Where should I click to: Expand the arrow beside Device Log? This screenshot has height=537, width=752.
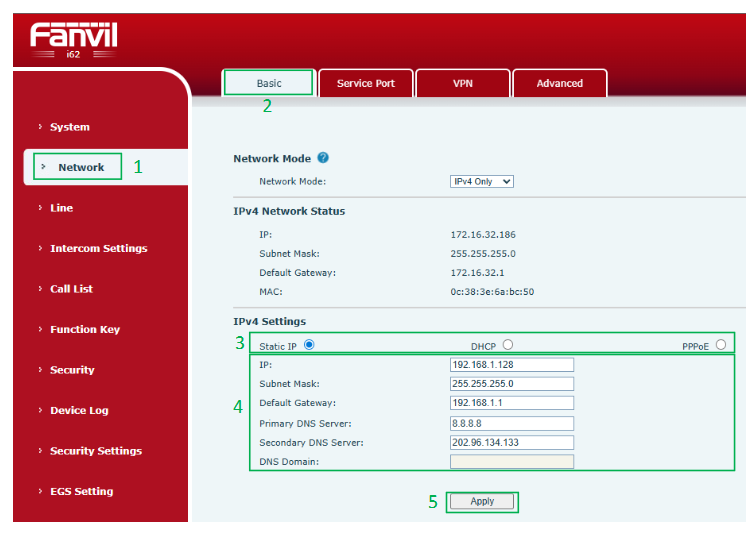(40, 410)
